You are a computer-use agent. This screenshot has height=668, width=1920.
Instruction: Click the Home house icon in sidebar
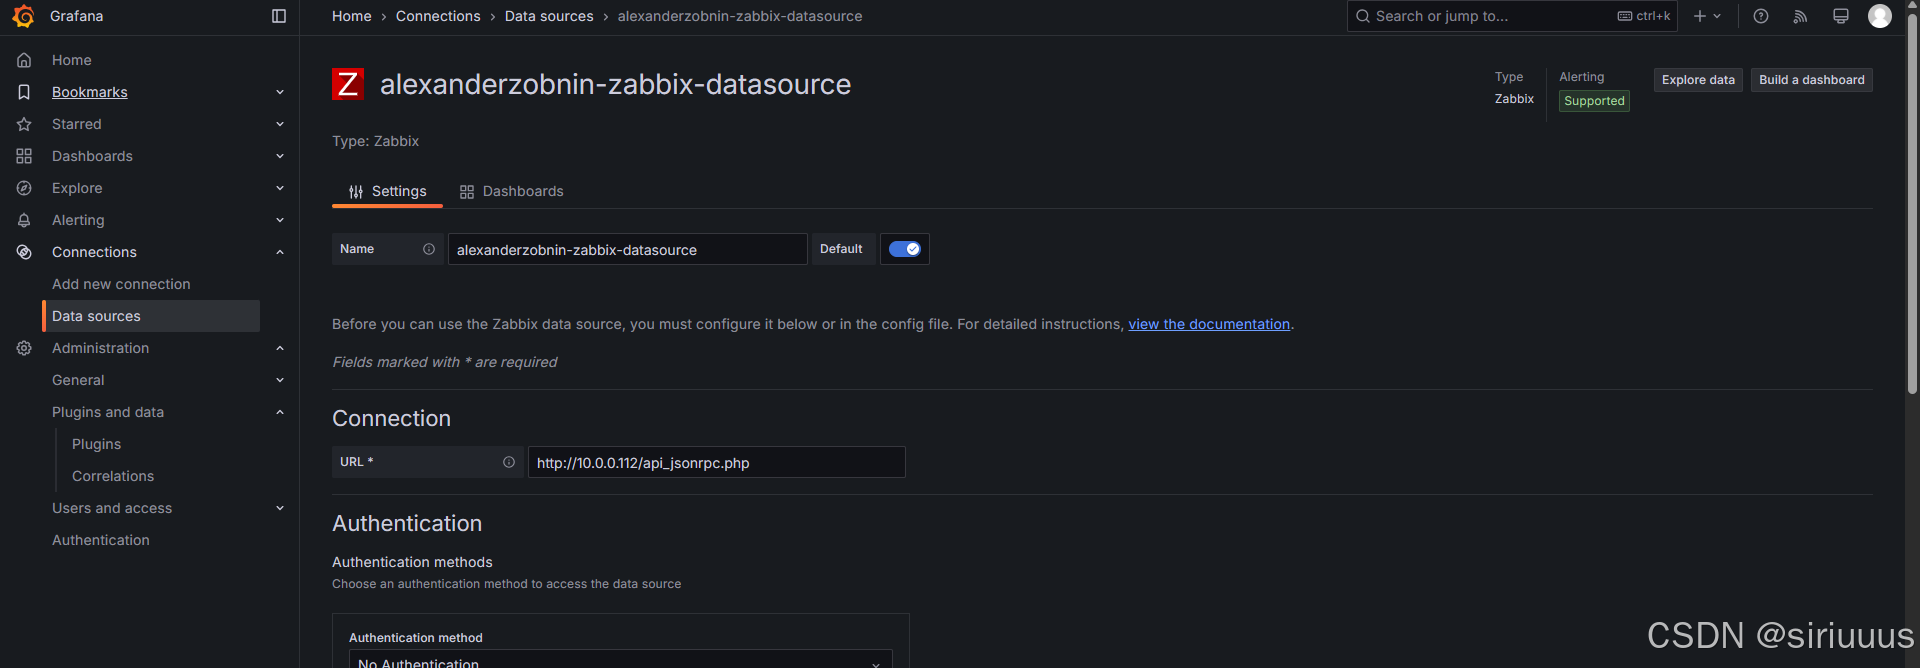(24, 60)
